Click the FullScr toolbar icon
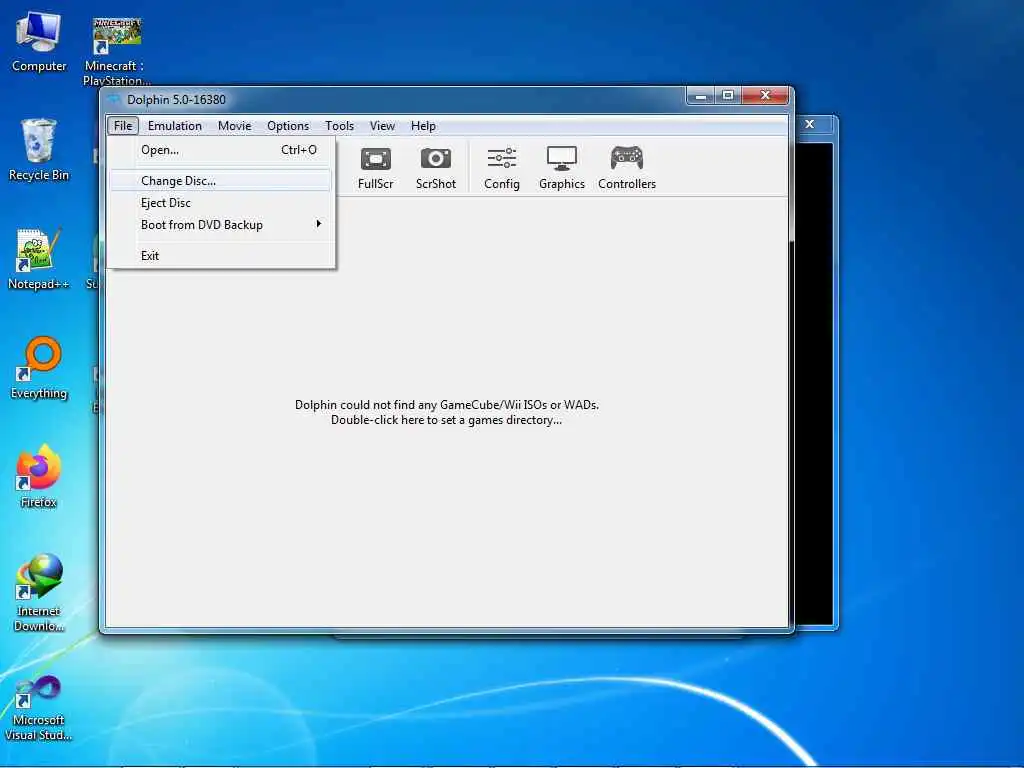 pos(376,168)
